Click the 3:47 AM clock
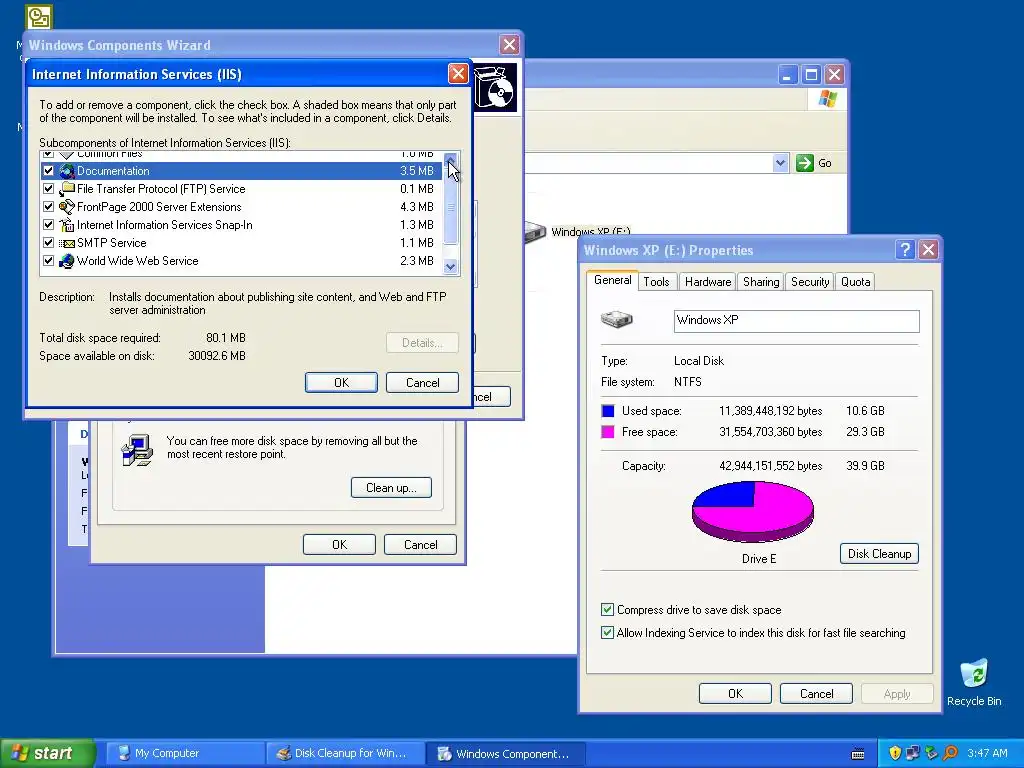Screen dimensions: 1024x768 click(987, 753)
